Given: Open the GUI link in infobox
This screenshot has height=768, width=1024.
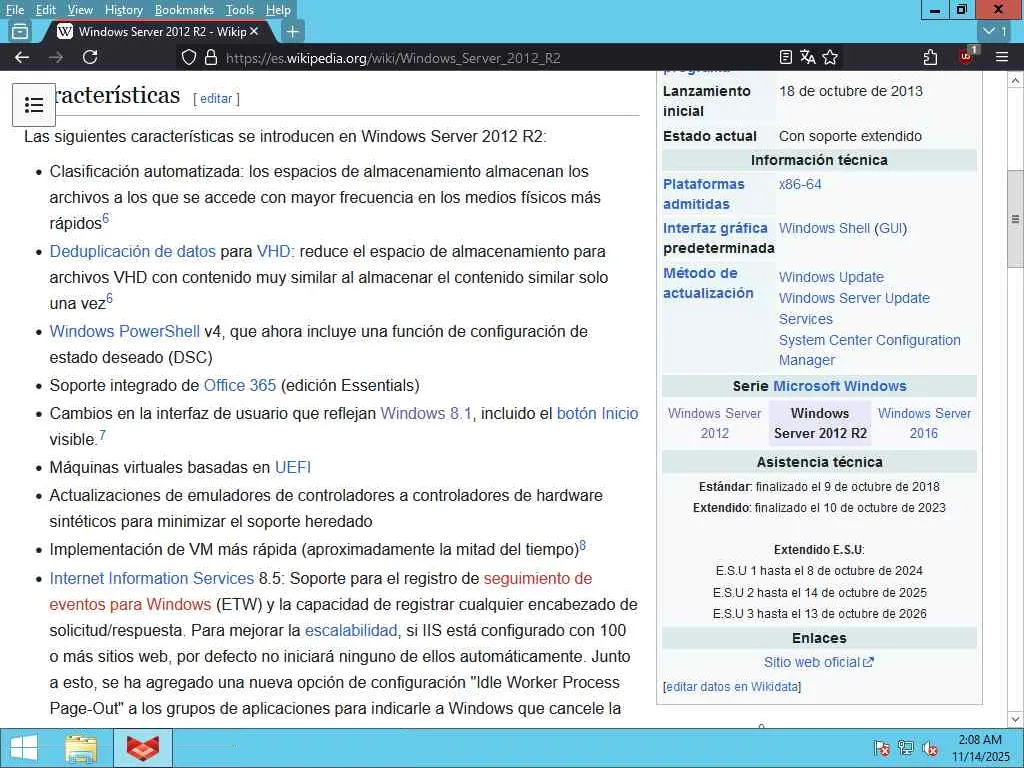Looking at the screenshot, I should click(x=891, y=229).
